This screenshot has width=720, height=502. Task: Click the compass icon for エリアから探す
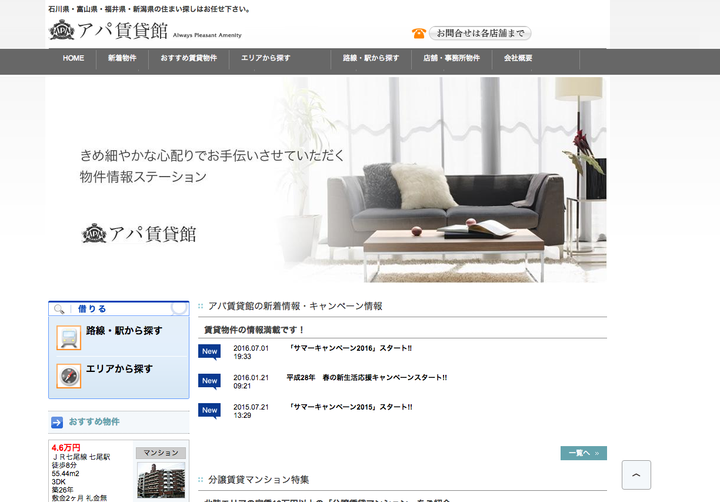coord(69,376)
